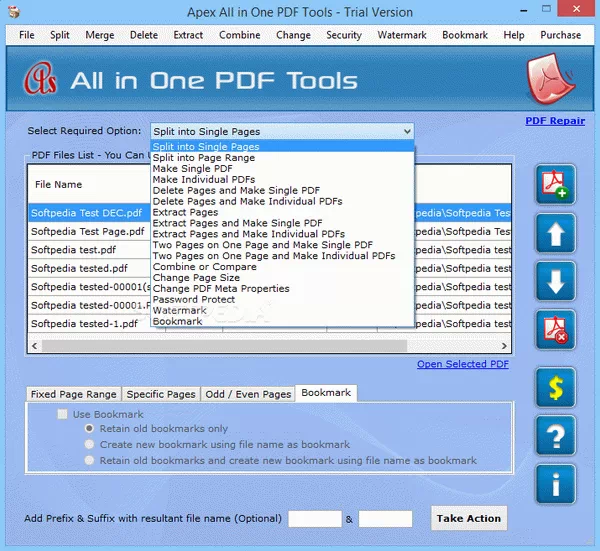Choose 'Delete Pages and Make Single PDF'

[283, 190]
